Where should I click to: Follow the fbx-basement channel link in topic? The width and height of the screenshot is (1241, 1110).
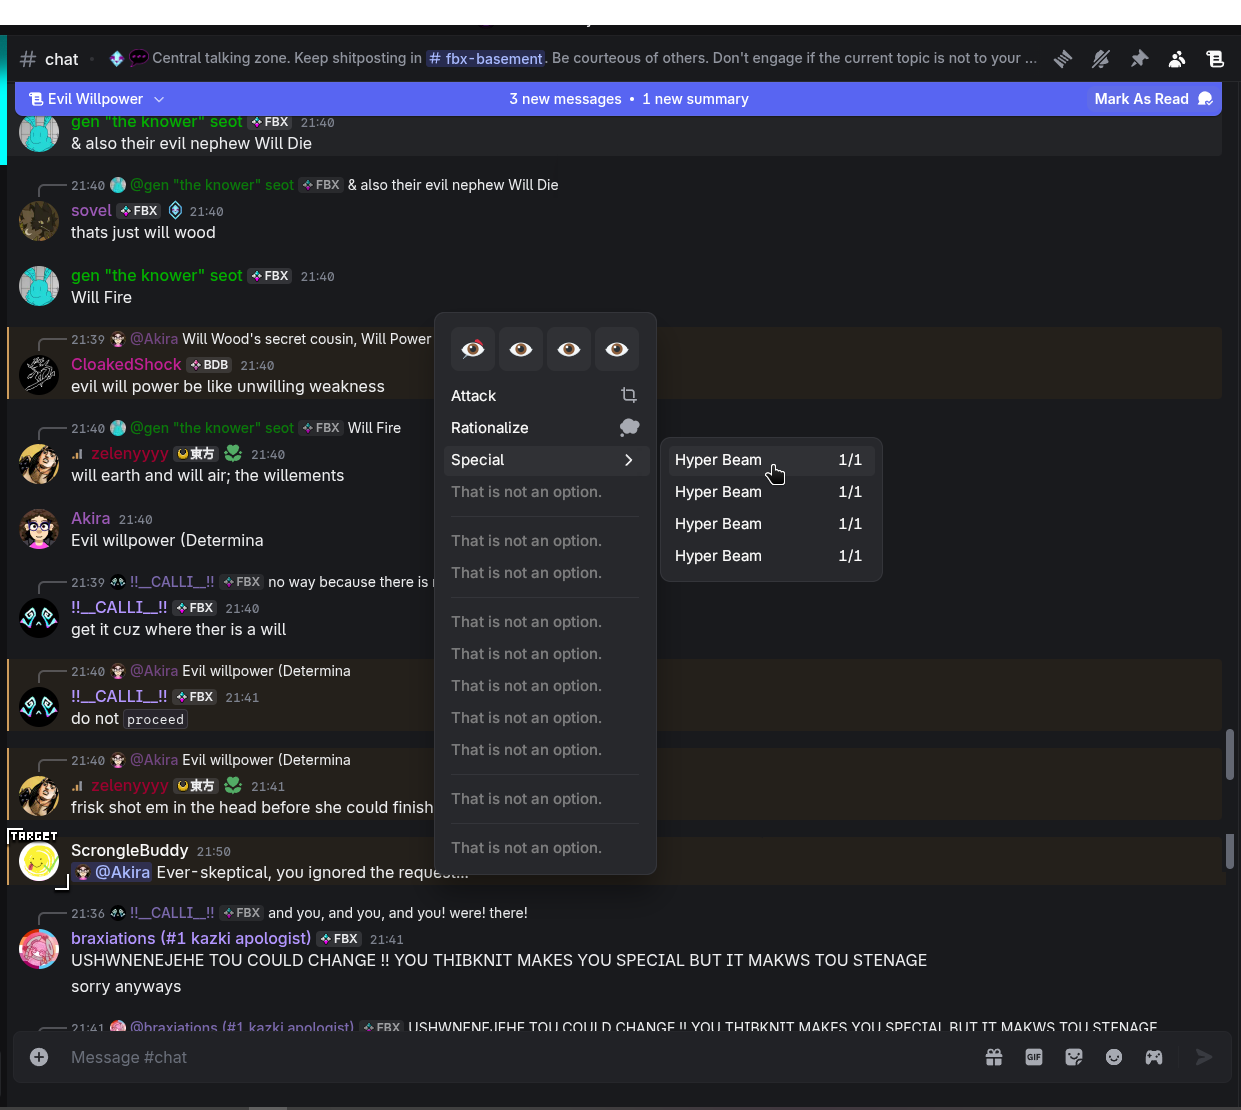click(486, 59)
